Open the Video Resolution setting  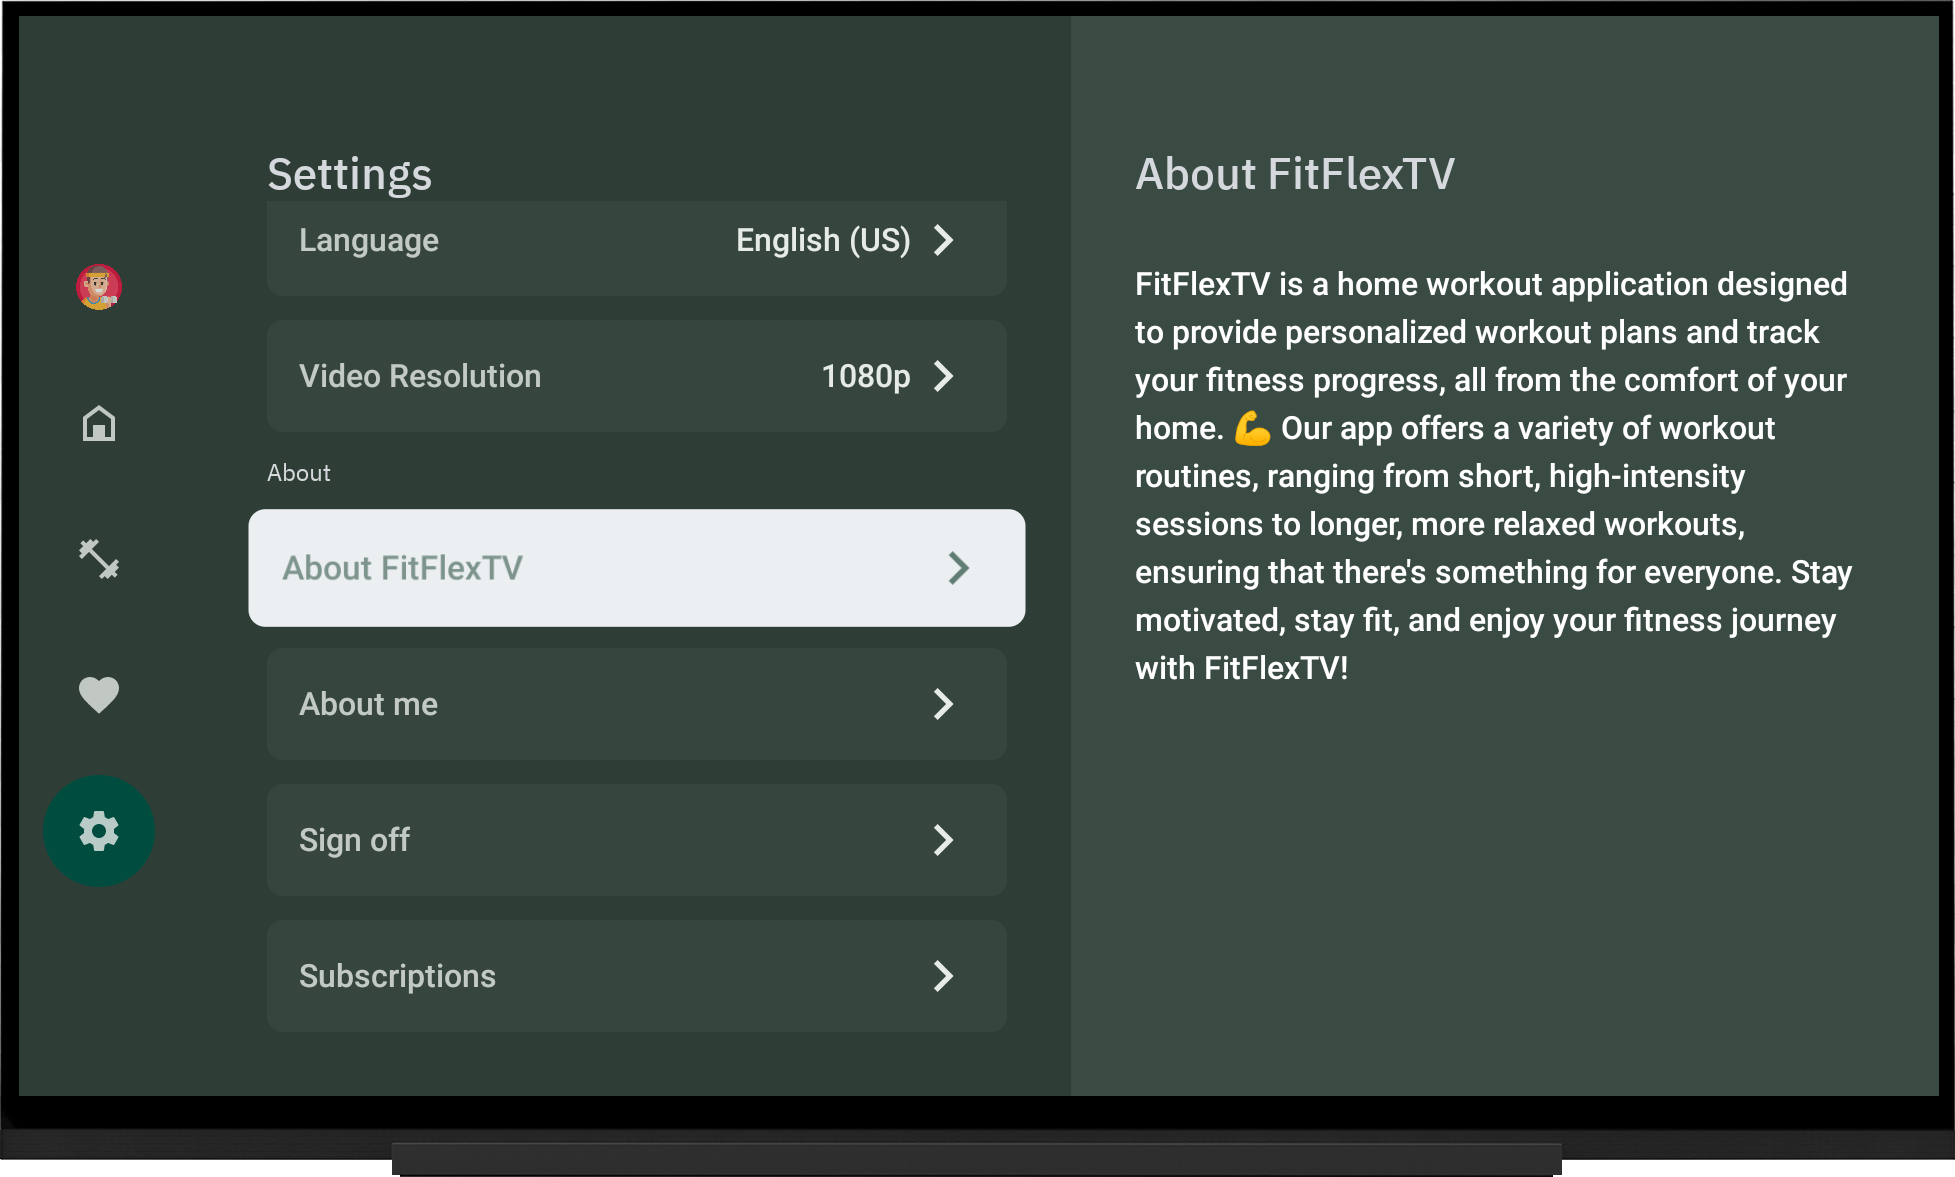pos(420,376)
